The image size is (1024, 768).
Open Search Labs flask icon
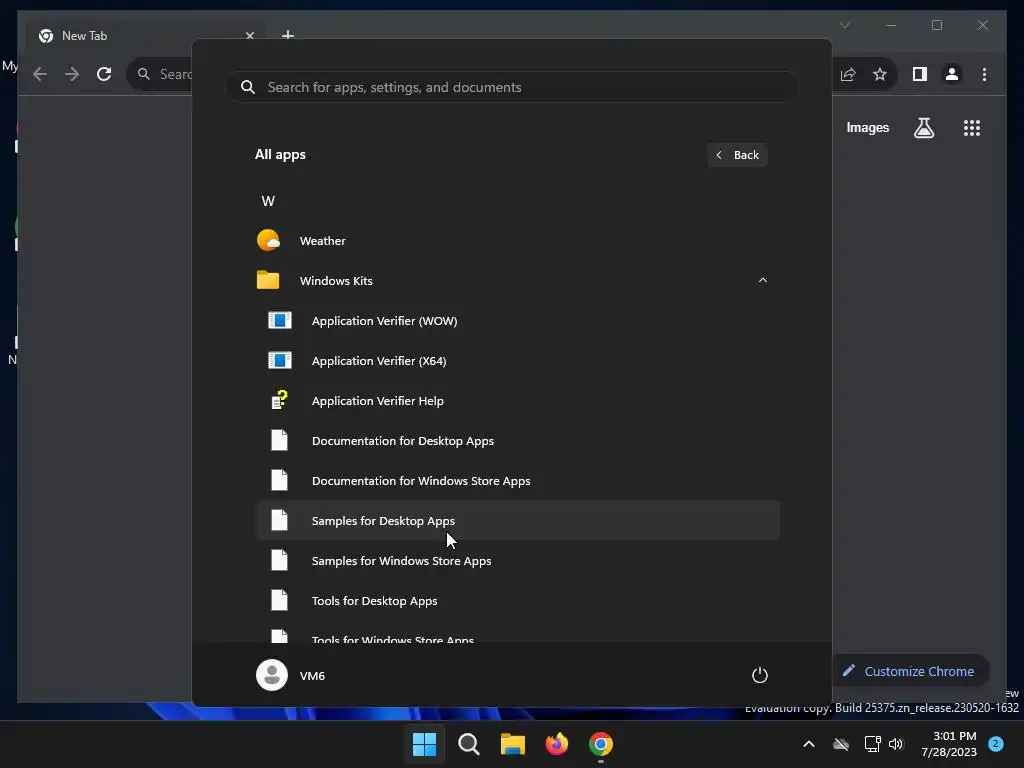(x=923, y=128)
